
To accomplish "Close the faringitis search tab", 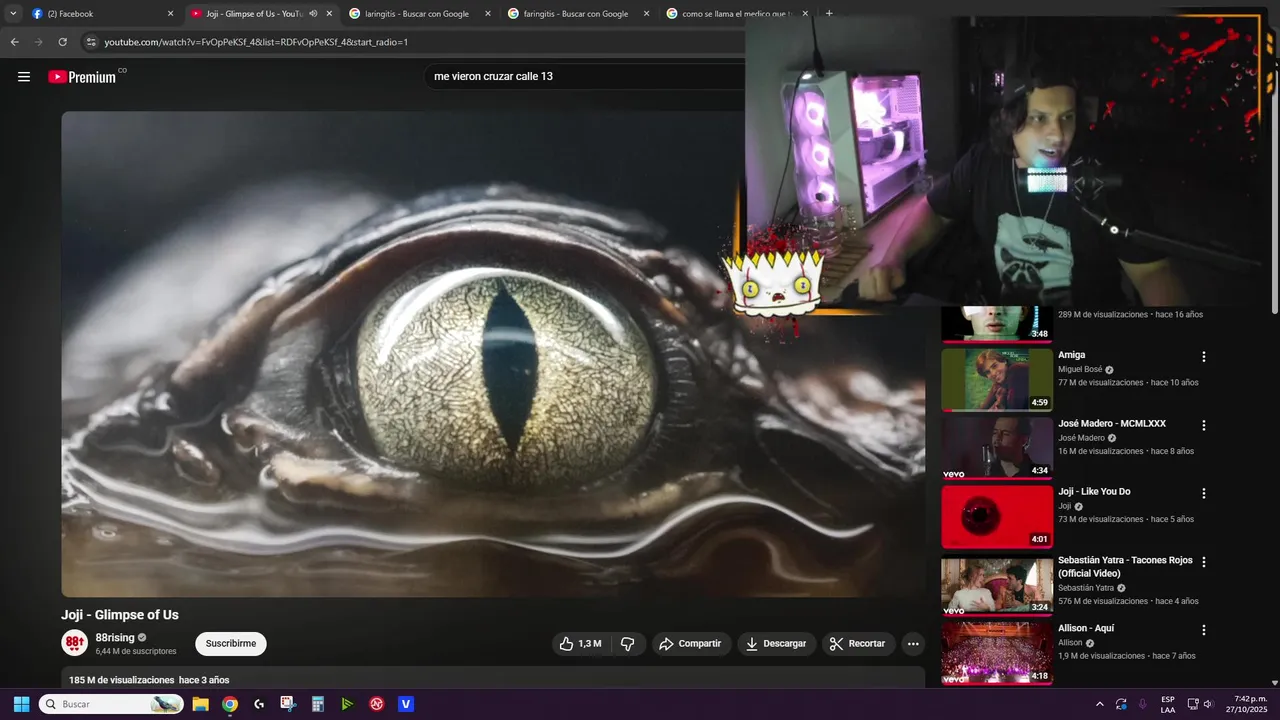I will click(x=646, y=14).
